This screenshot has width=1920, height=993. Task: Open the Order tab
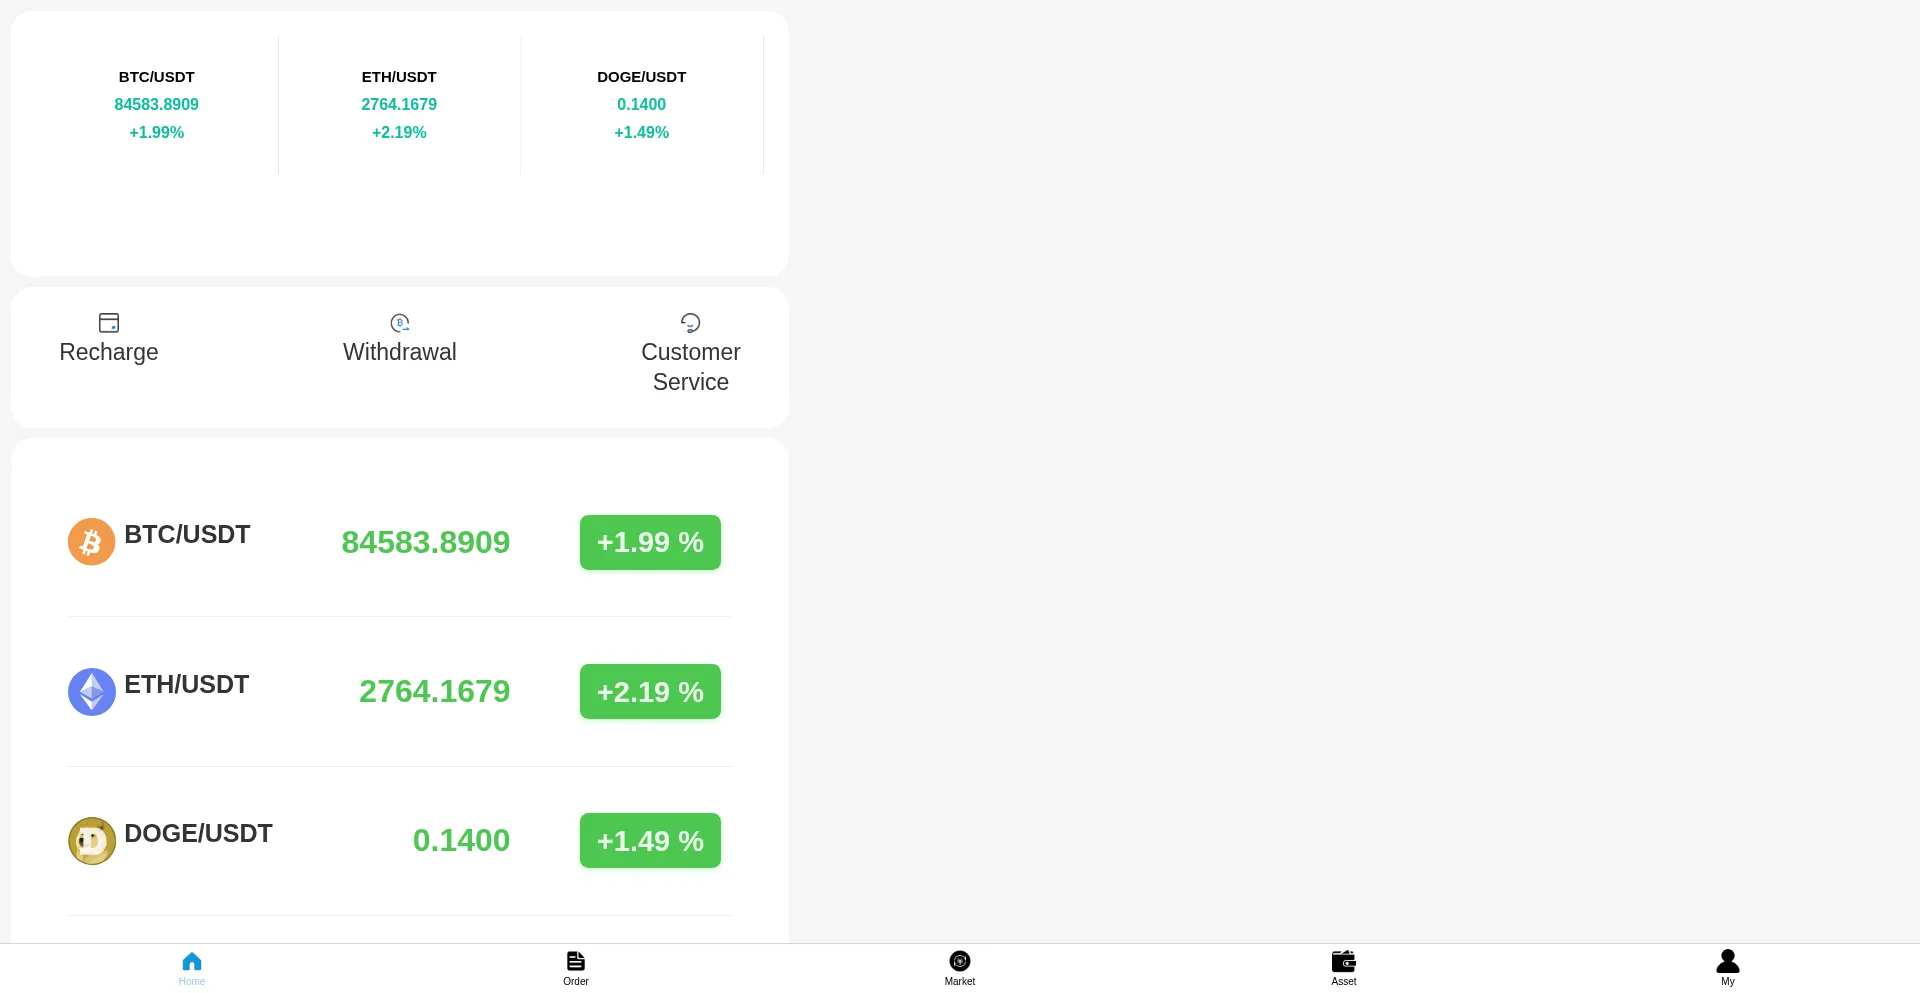click(x=576, y=967)
